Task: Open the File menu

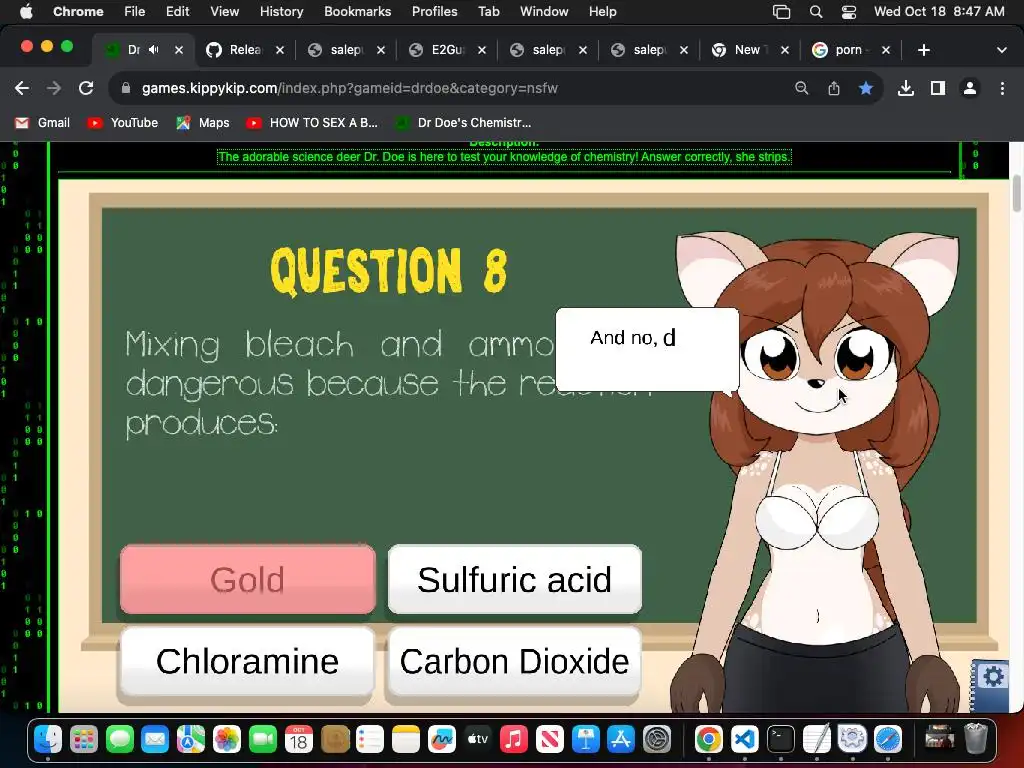Action: click(x=135, y=12)
